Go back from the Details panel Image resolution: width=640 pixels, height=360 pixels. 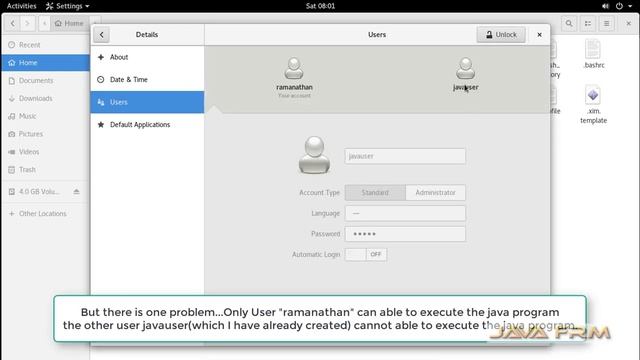tap(102, 35)
